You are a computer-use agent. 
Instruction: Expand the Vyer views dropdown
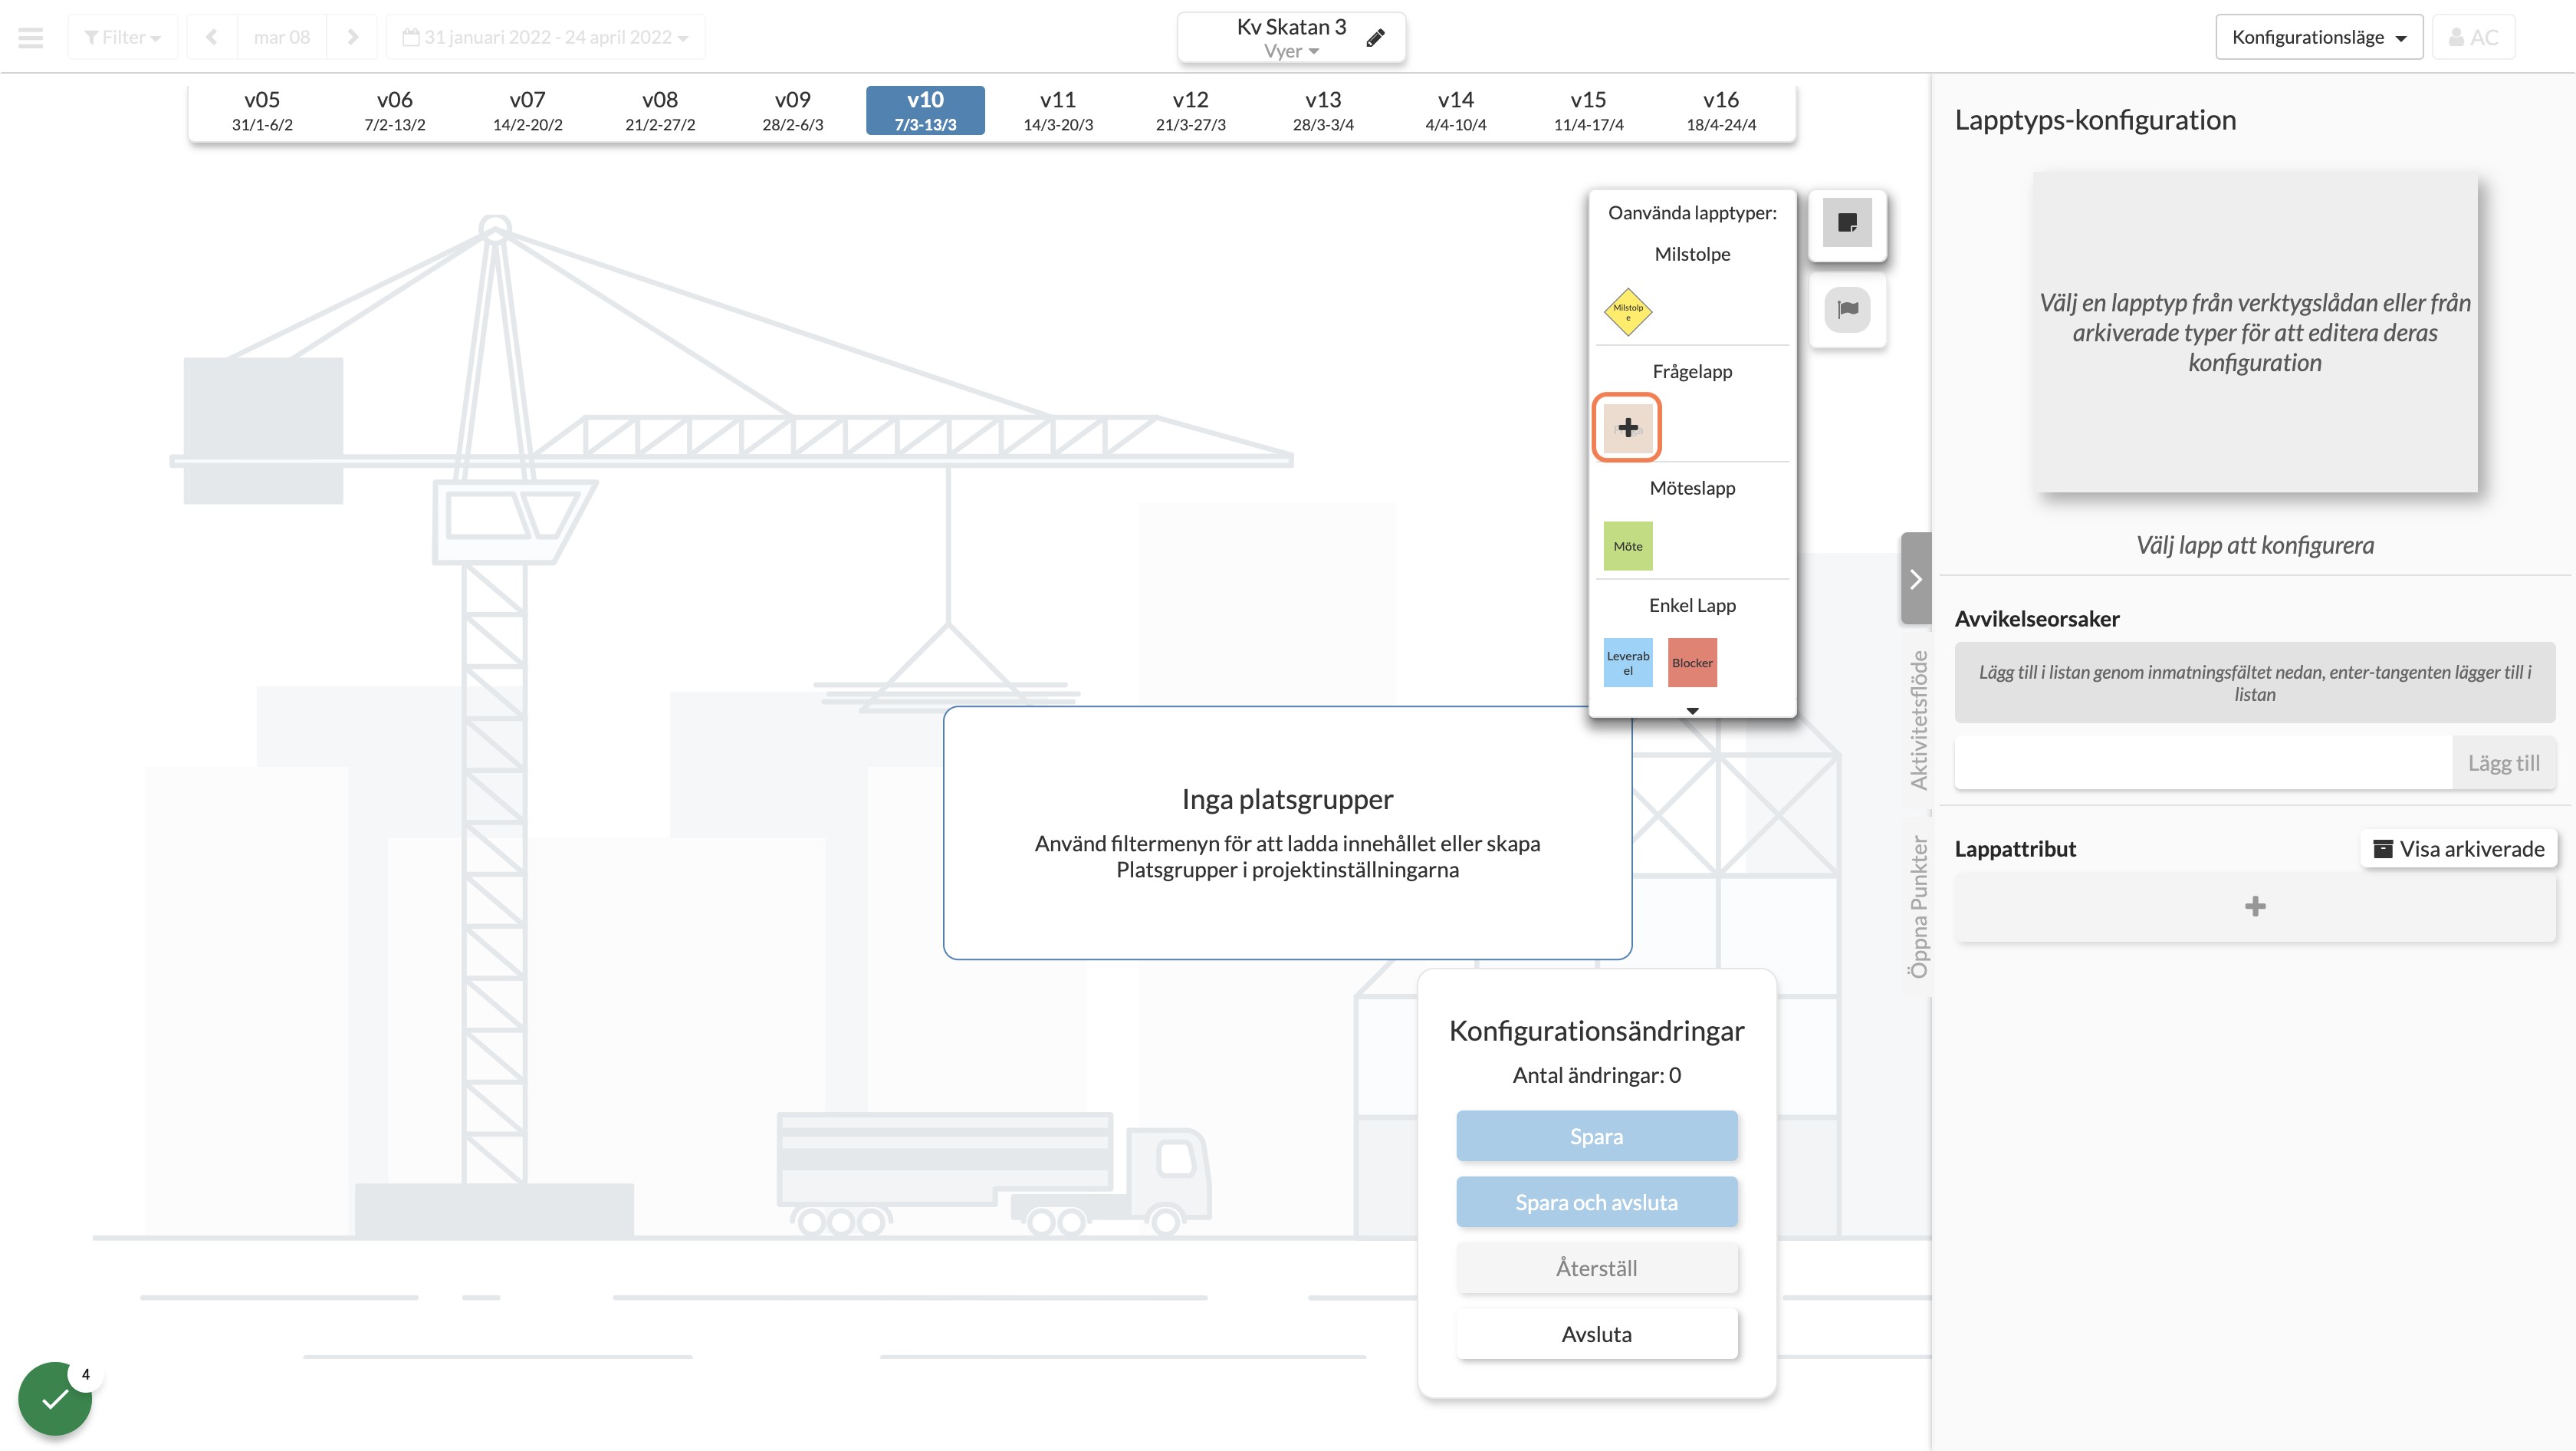point(1291,51)
